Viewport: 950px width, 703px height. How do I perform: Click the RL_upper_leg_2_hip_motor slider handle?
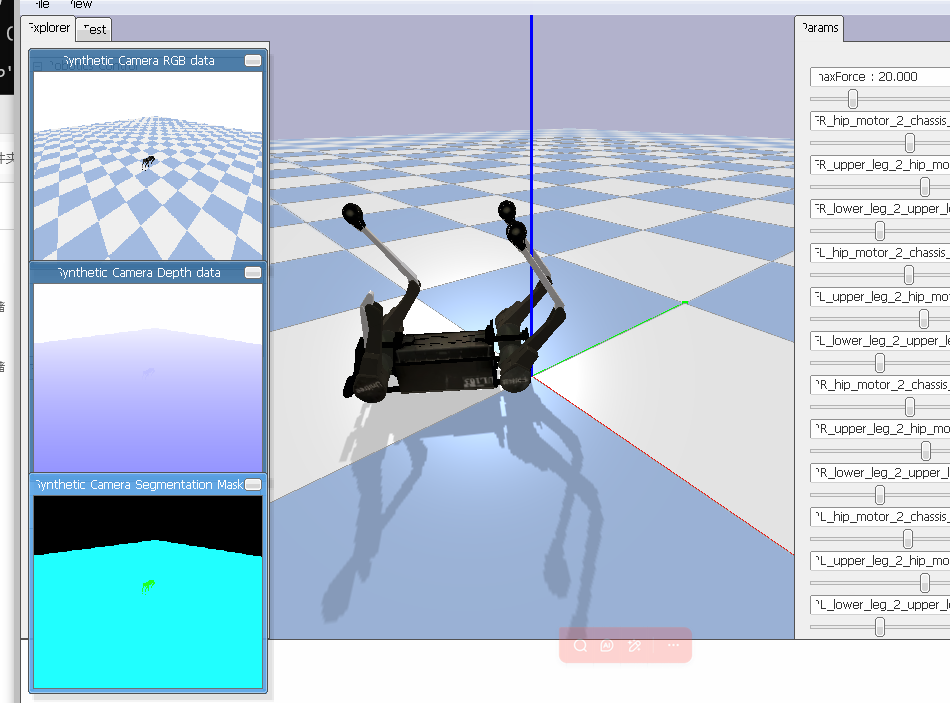pos(925,583)
